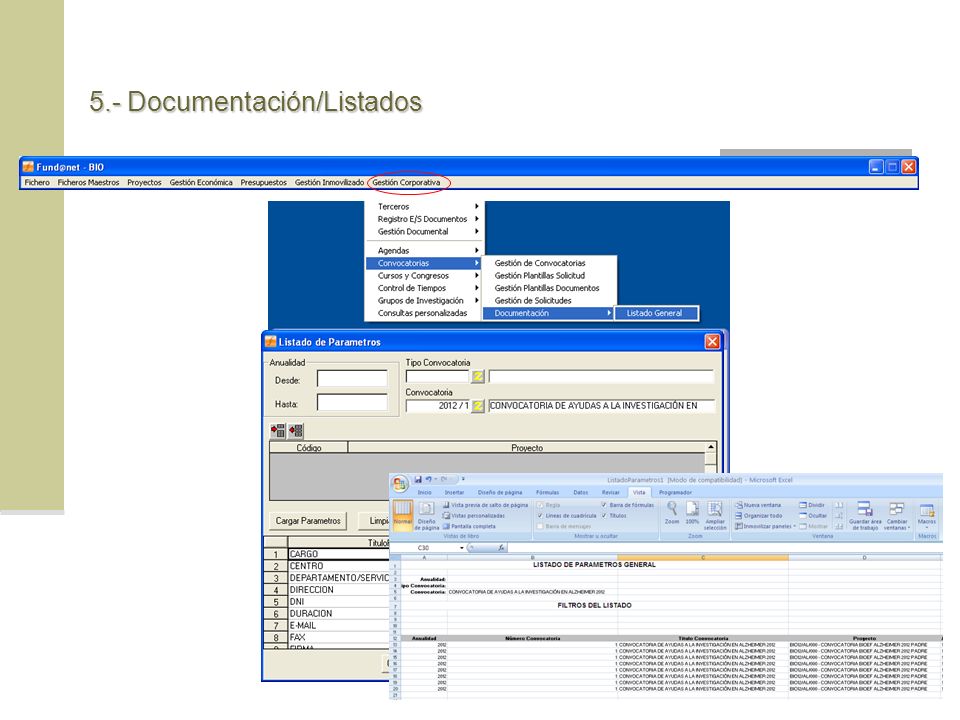Viewport: 960px width, 720px height.
Task: Select the Diseño de página view icon
Action: (427, 515)
